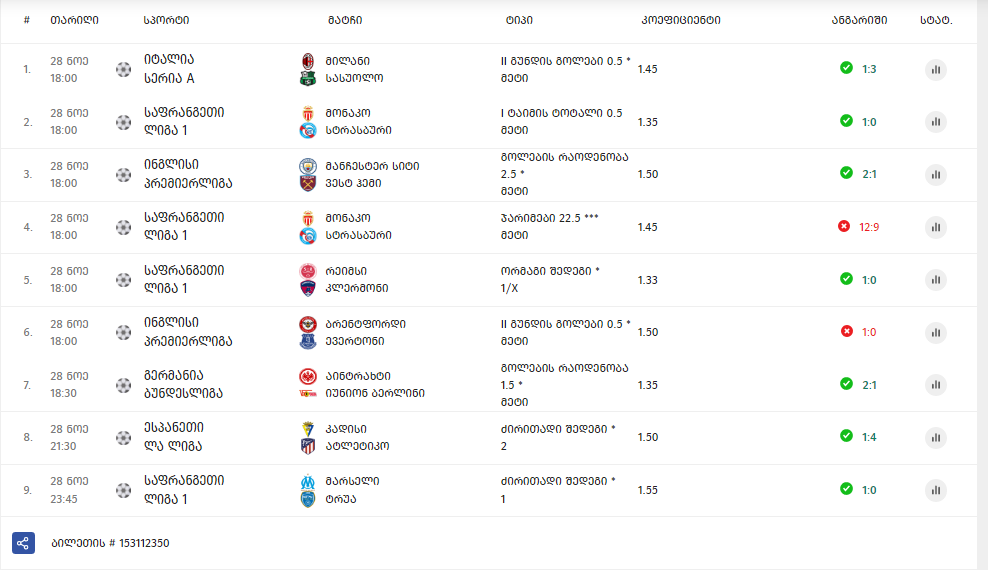Open statistics for Cadiz vs Atletico match
Screen dimensions: 988x570
(x=936, y=437)
